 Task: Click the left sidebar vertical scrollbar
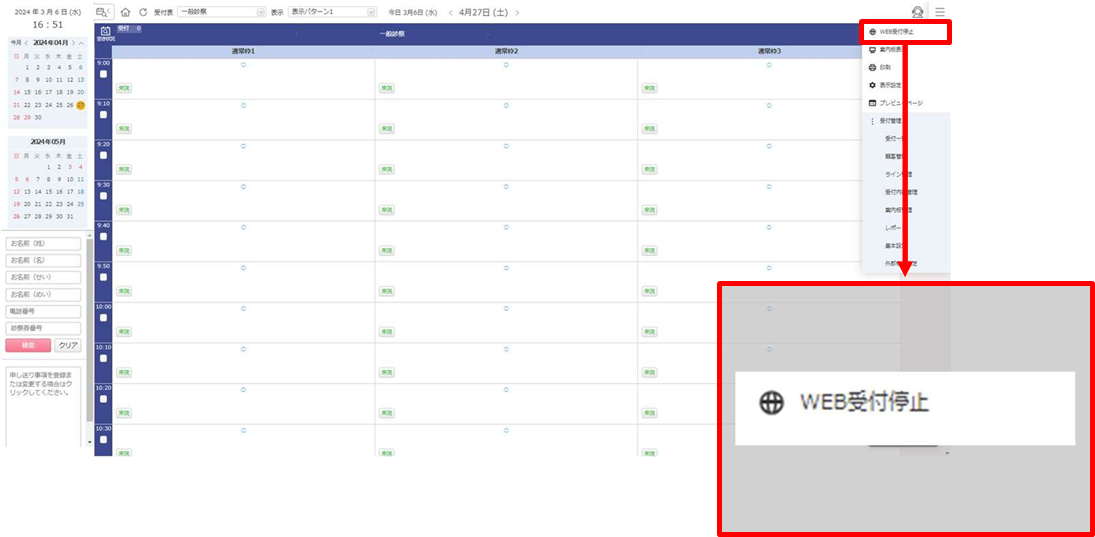point(89,330)
